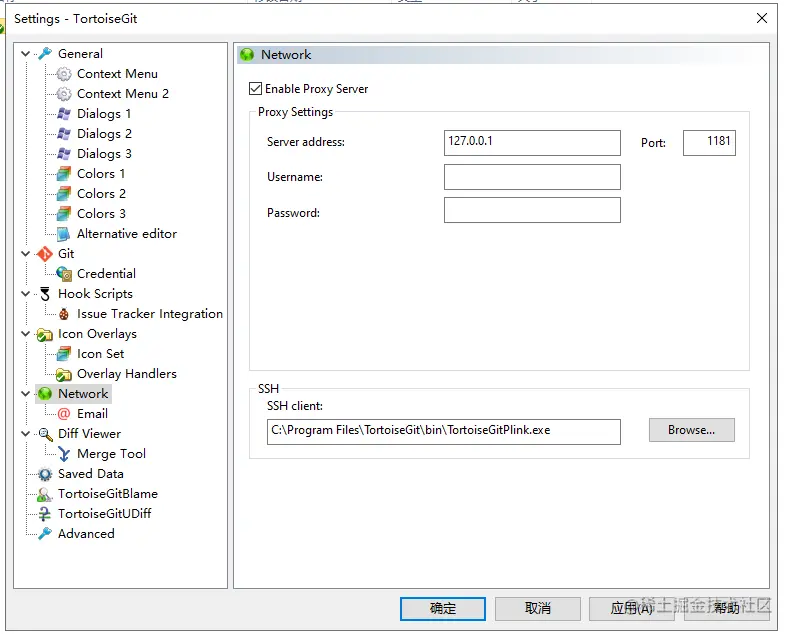Collapse the Diff Viewer node
The width and height of the screenshot is (791, 634).
(25, 434)
